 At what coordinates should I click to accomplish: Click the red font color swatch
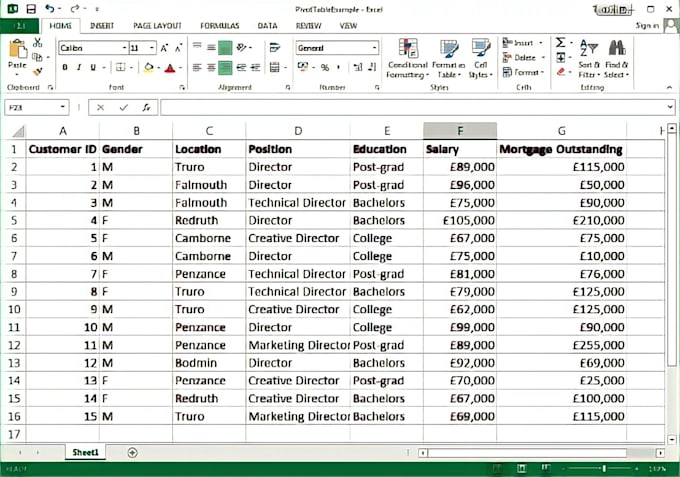(x=168, y=68)
